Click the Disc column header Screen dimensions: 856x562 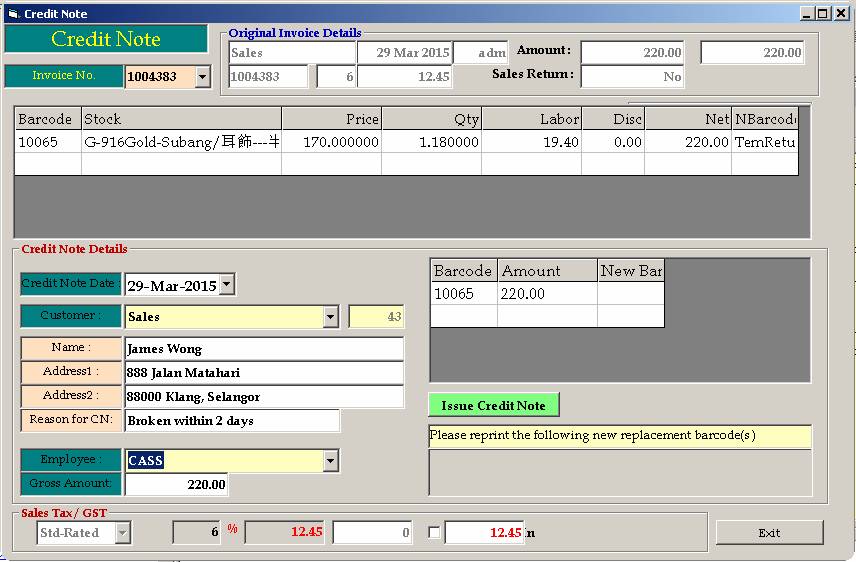pyautogui.click(x=613, y=119)
